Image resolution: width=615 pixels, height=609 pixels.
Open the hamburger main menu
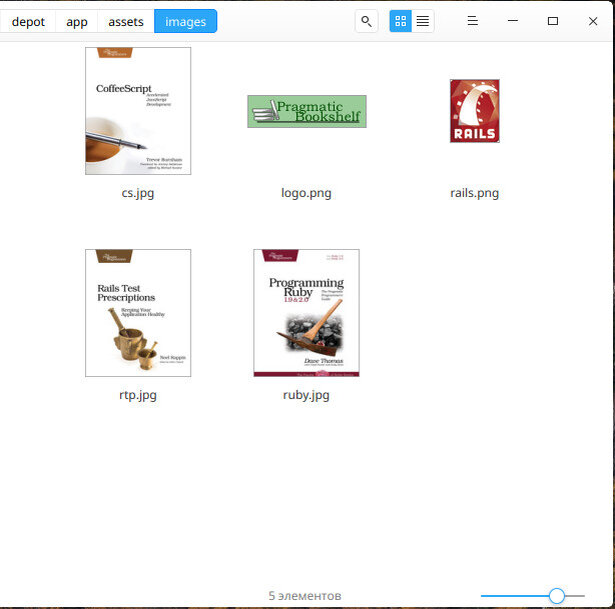click(x=473, y=21)
